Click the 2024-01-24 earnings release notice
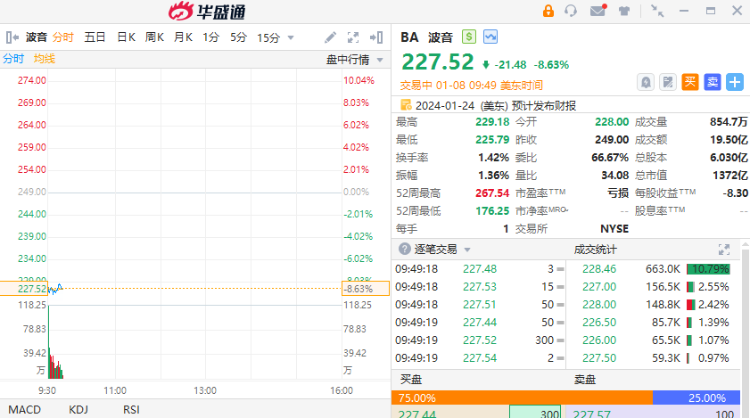 click(x=496, y=106)
